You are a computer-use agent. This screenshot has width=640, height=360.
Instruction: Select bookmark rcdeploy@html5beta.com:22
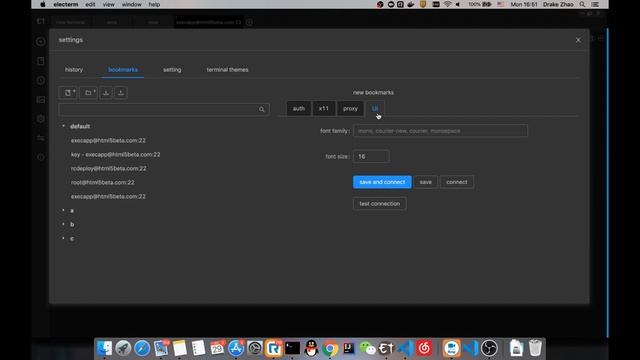tap(109, 169)
